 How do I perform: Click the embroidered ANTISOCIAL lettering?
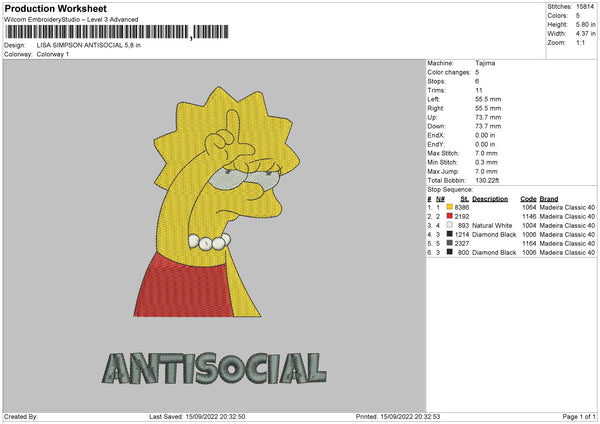point(214,368)
